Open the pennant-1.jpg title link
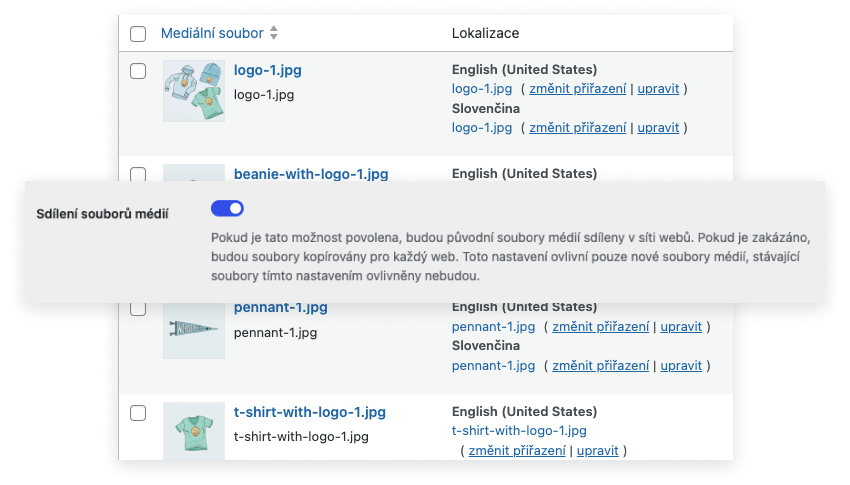 281,308
